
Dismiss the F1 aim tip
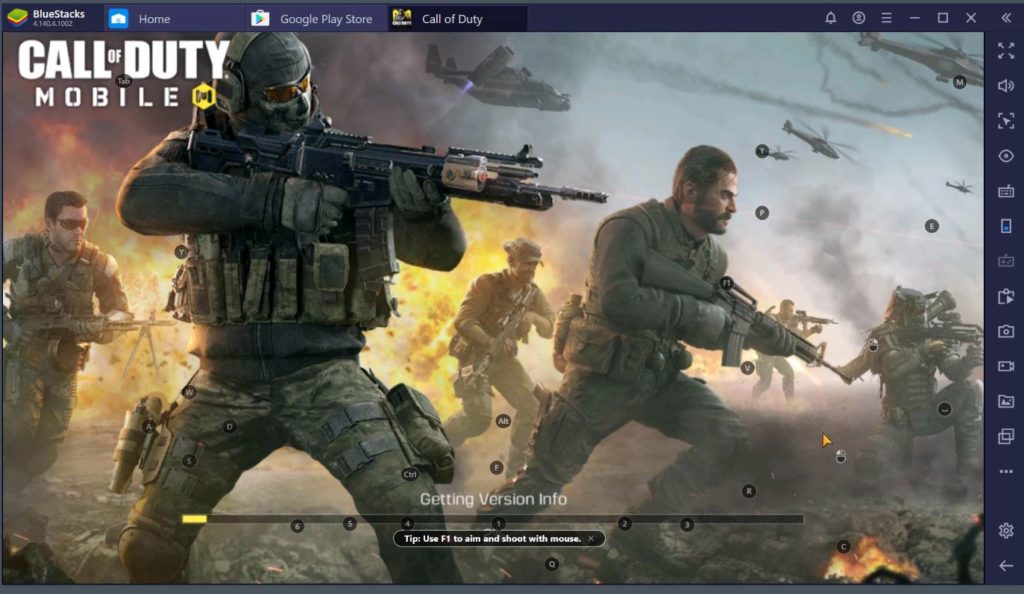click(x=591, y=539)
